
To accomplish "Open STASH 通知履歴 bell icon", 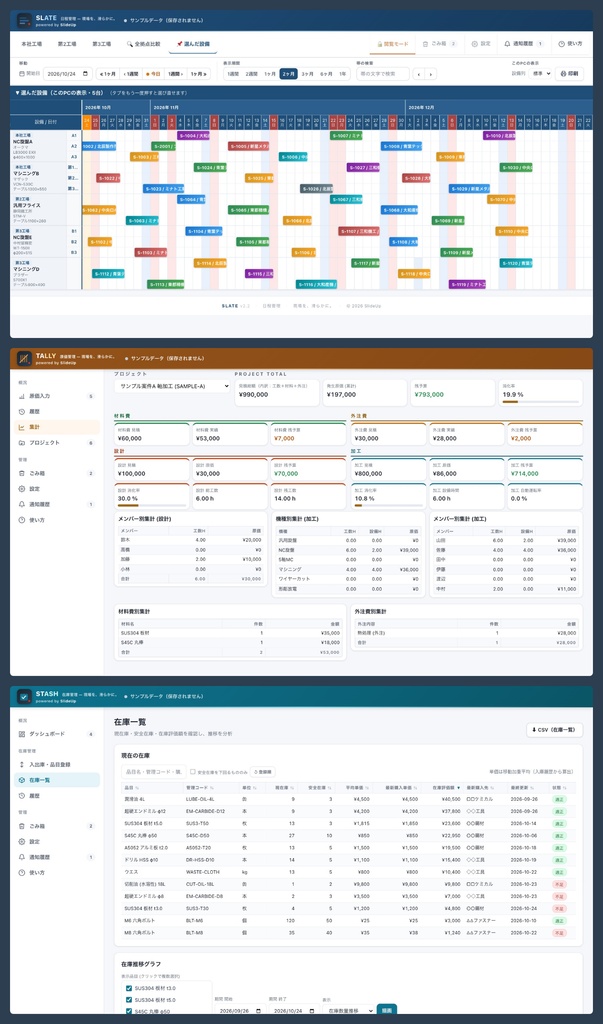I will point(22,857).
